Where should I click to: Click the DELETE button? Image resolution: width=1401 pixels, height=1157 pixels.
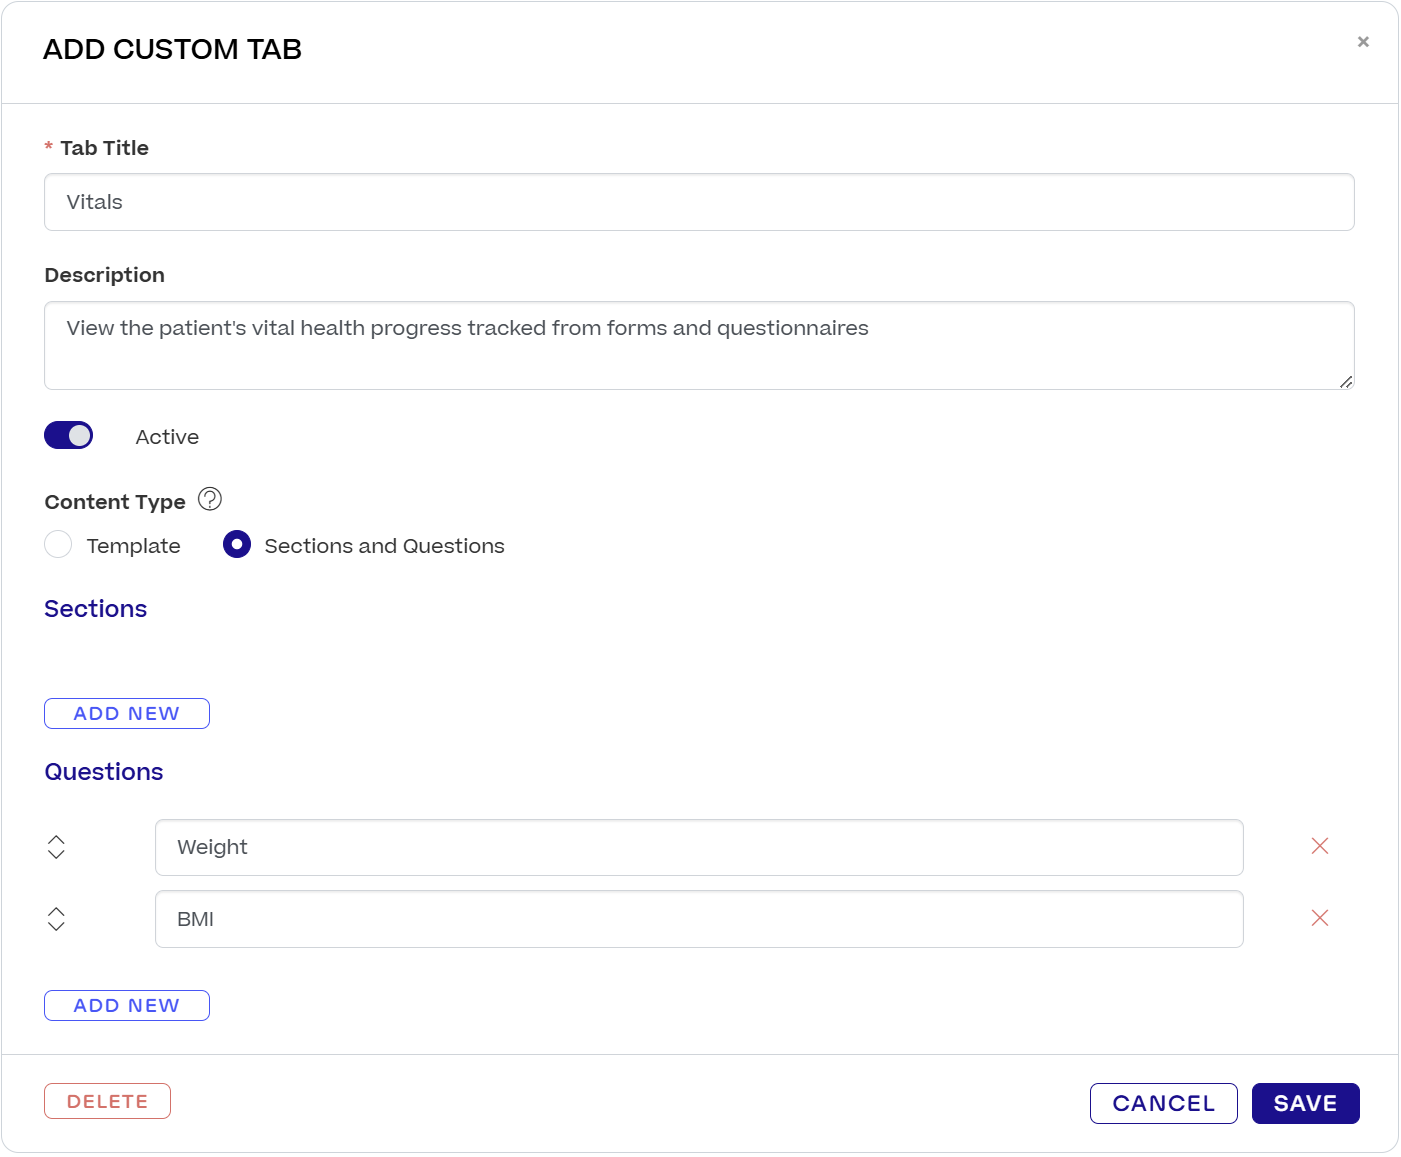pos(107,1100)
